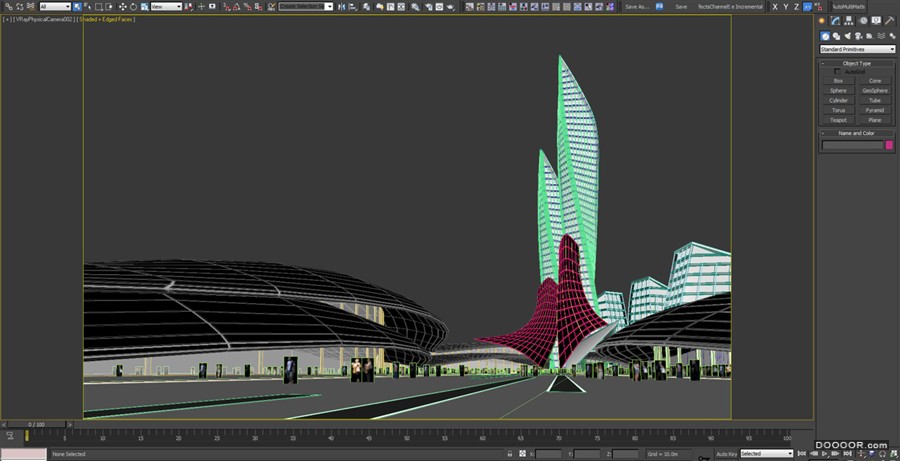Restrict transform to X axis

tap(775, 7)
